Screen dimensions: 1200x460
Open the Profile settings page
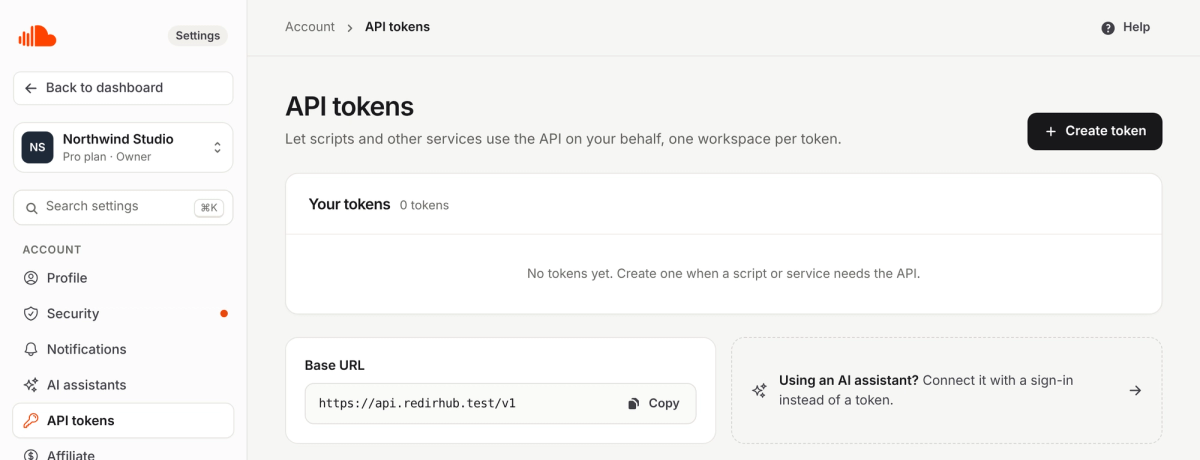(123, 278)
